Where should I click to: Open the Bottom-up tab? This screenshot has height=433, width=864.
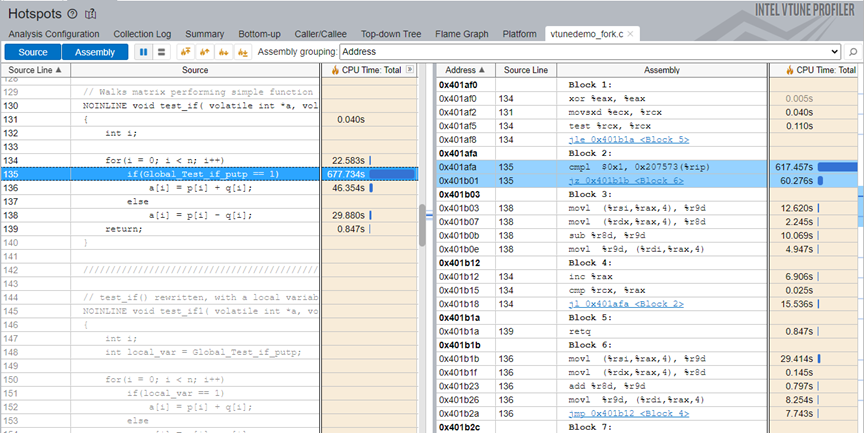click(x=260, y=33)
